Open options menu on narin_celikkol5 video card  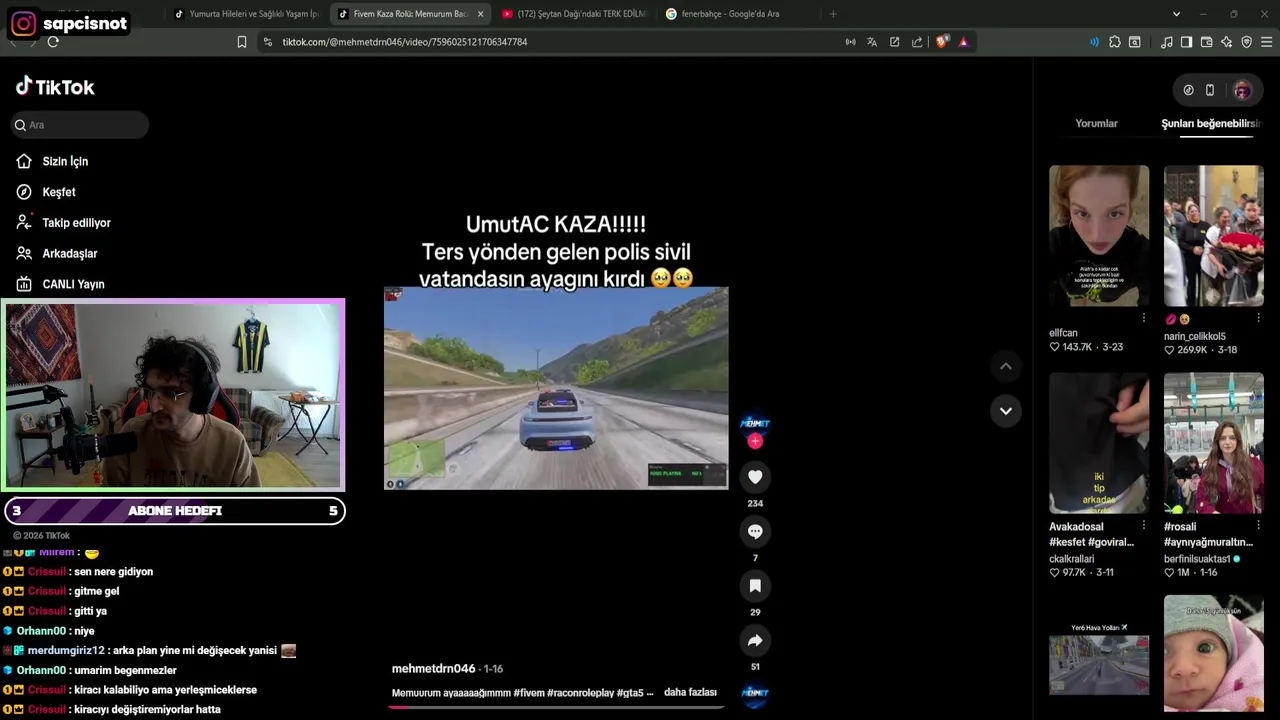(x=1258, y=318)
